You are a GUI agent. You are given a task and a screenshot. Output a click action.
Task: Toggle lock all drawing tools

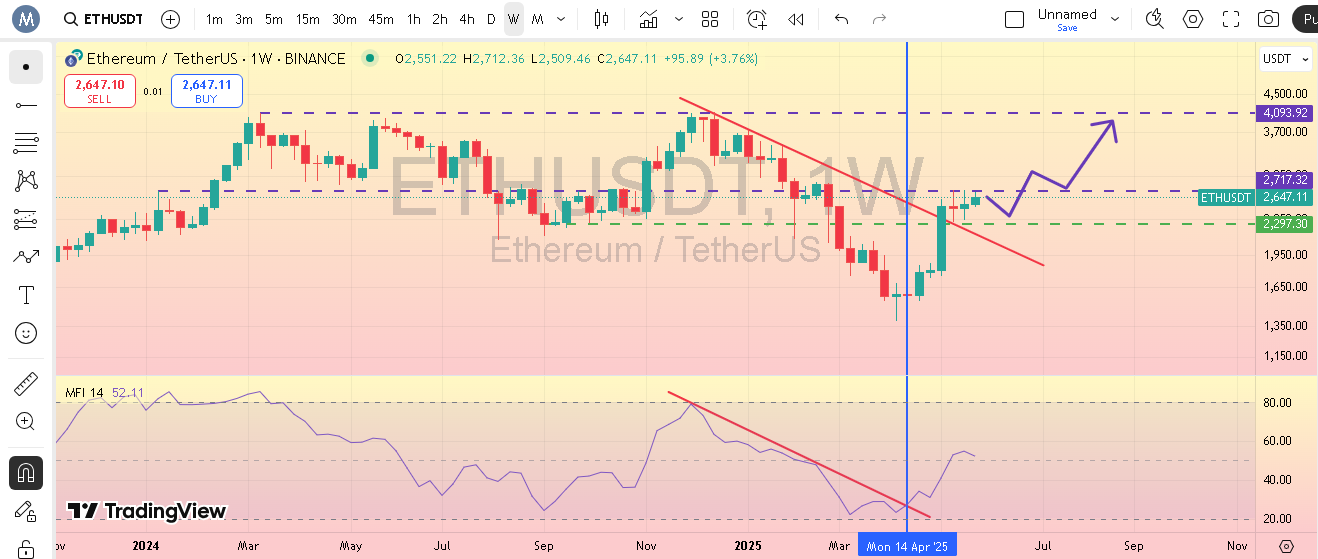coord(26,548)
